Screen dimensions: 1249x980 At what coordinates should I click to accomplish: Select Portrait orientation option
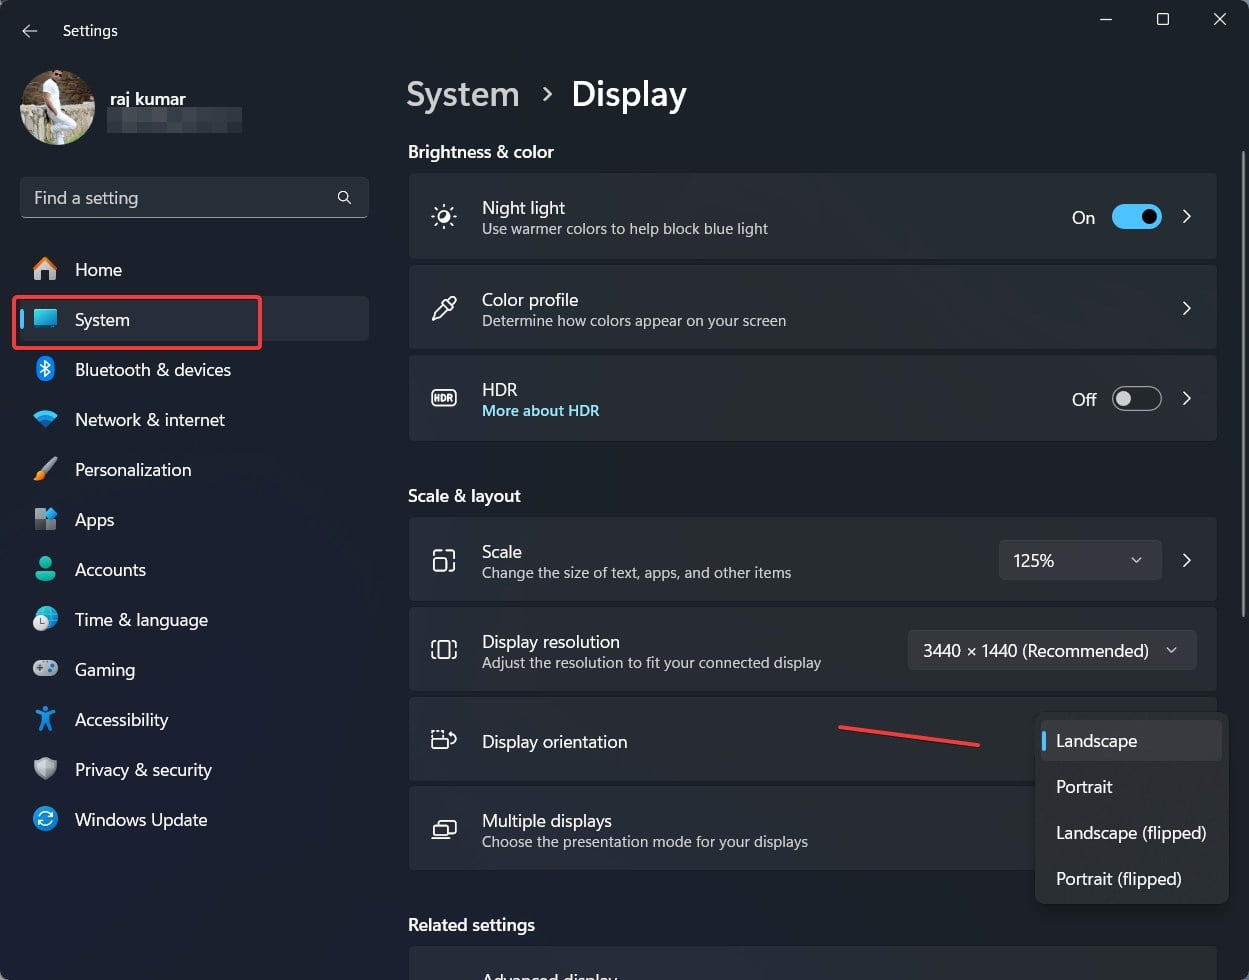[1084, 787]
